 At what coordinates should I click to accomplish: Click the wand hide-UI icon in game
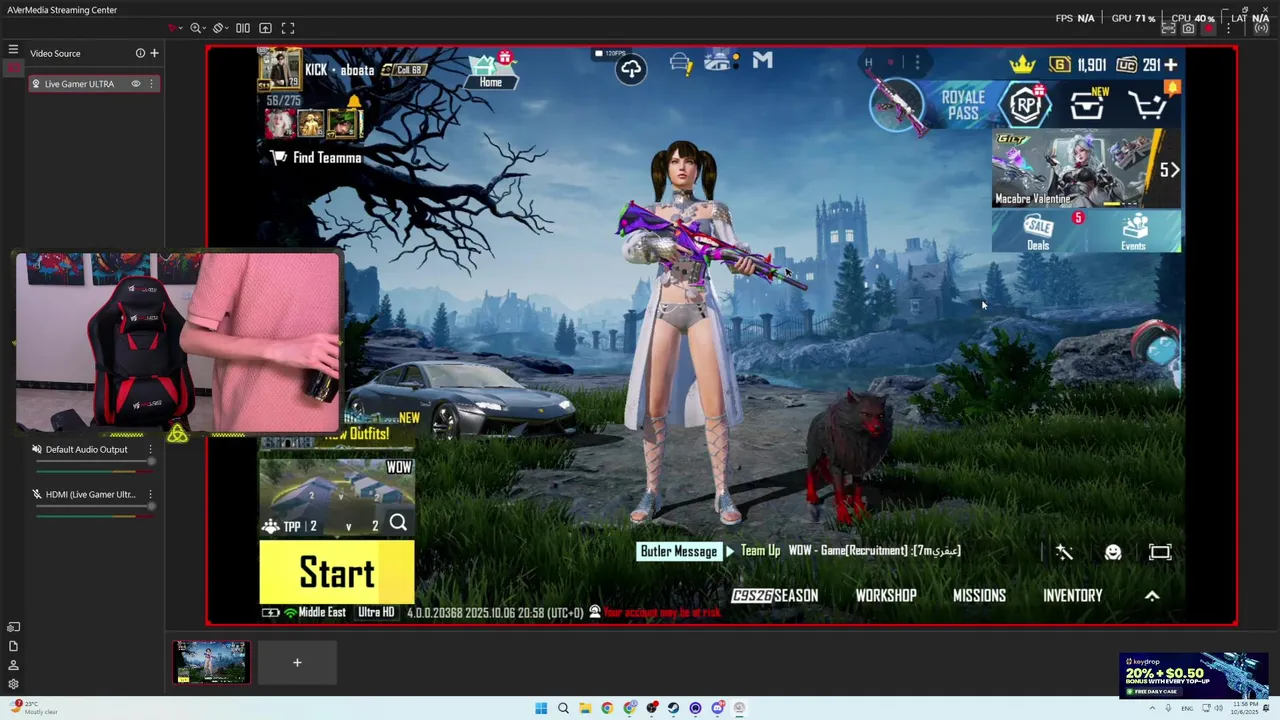click(1064, 552)
